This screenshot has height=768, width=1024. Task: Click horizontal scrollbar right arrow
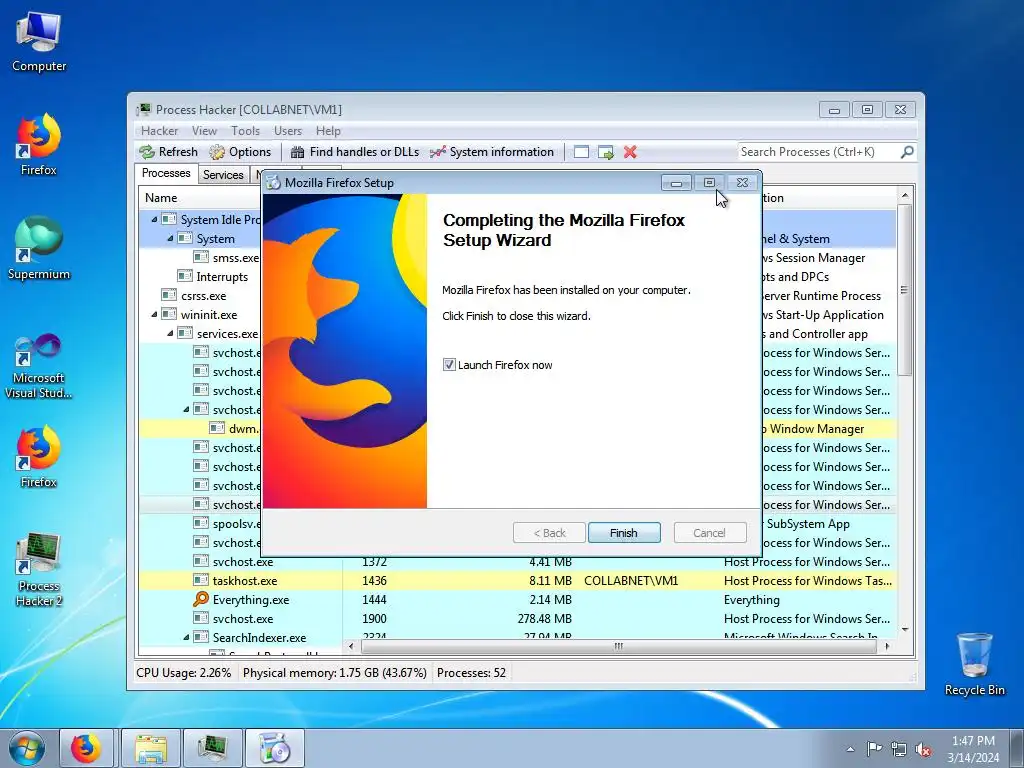click(886, 646)
